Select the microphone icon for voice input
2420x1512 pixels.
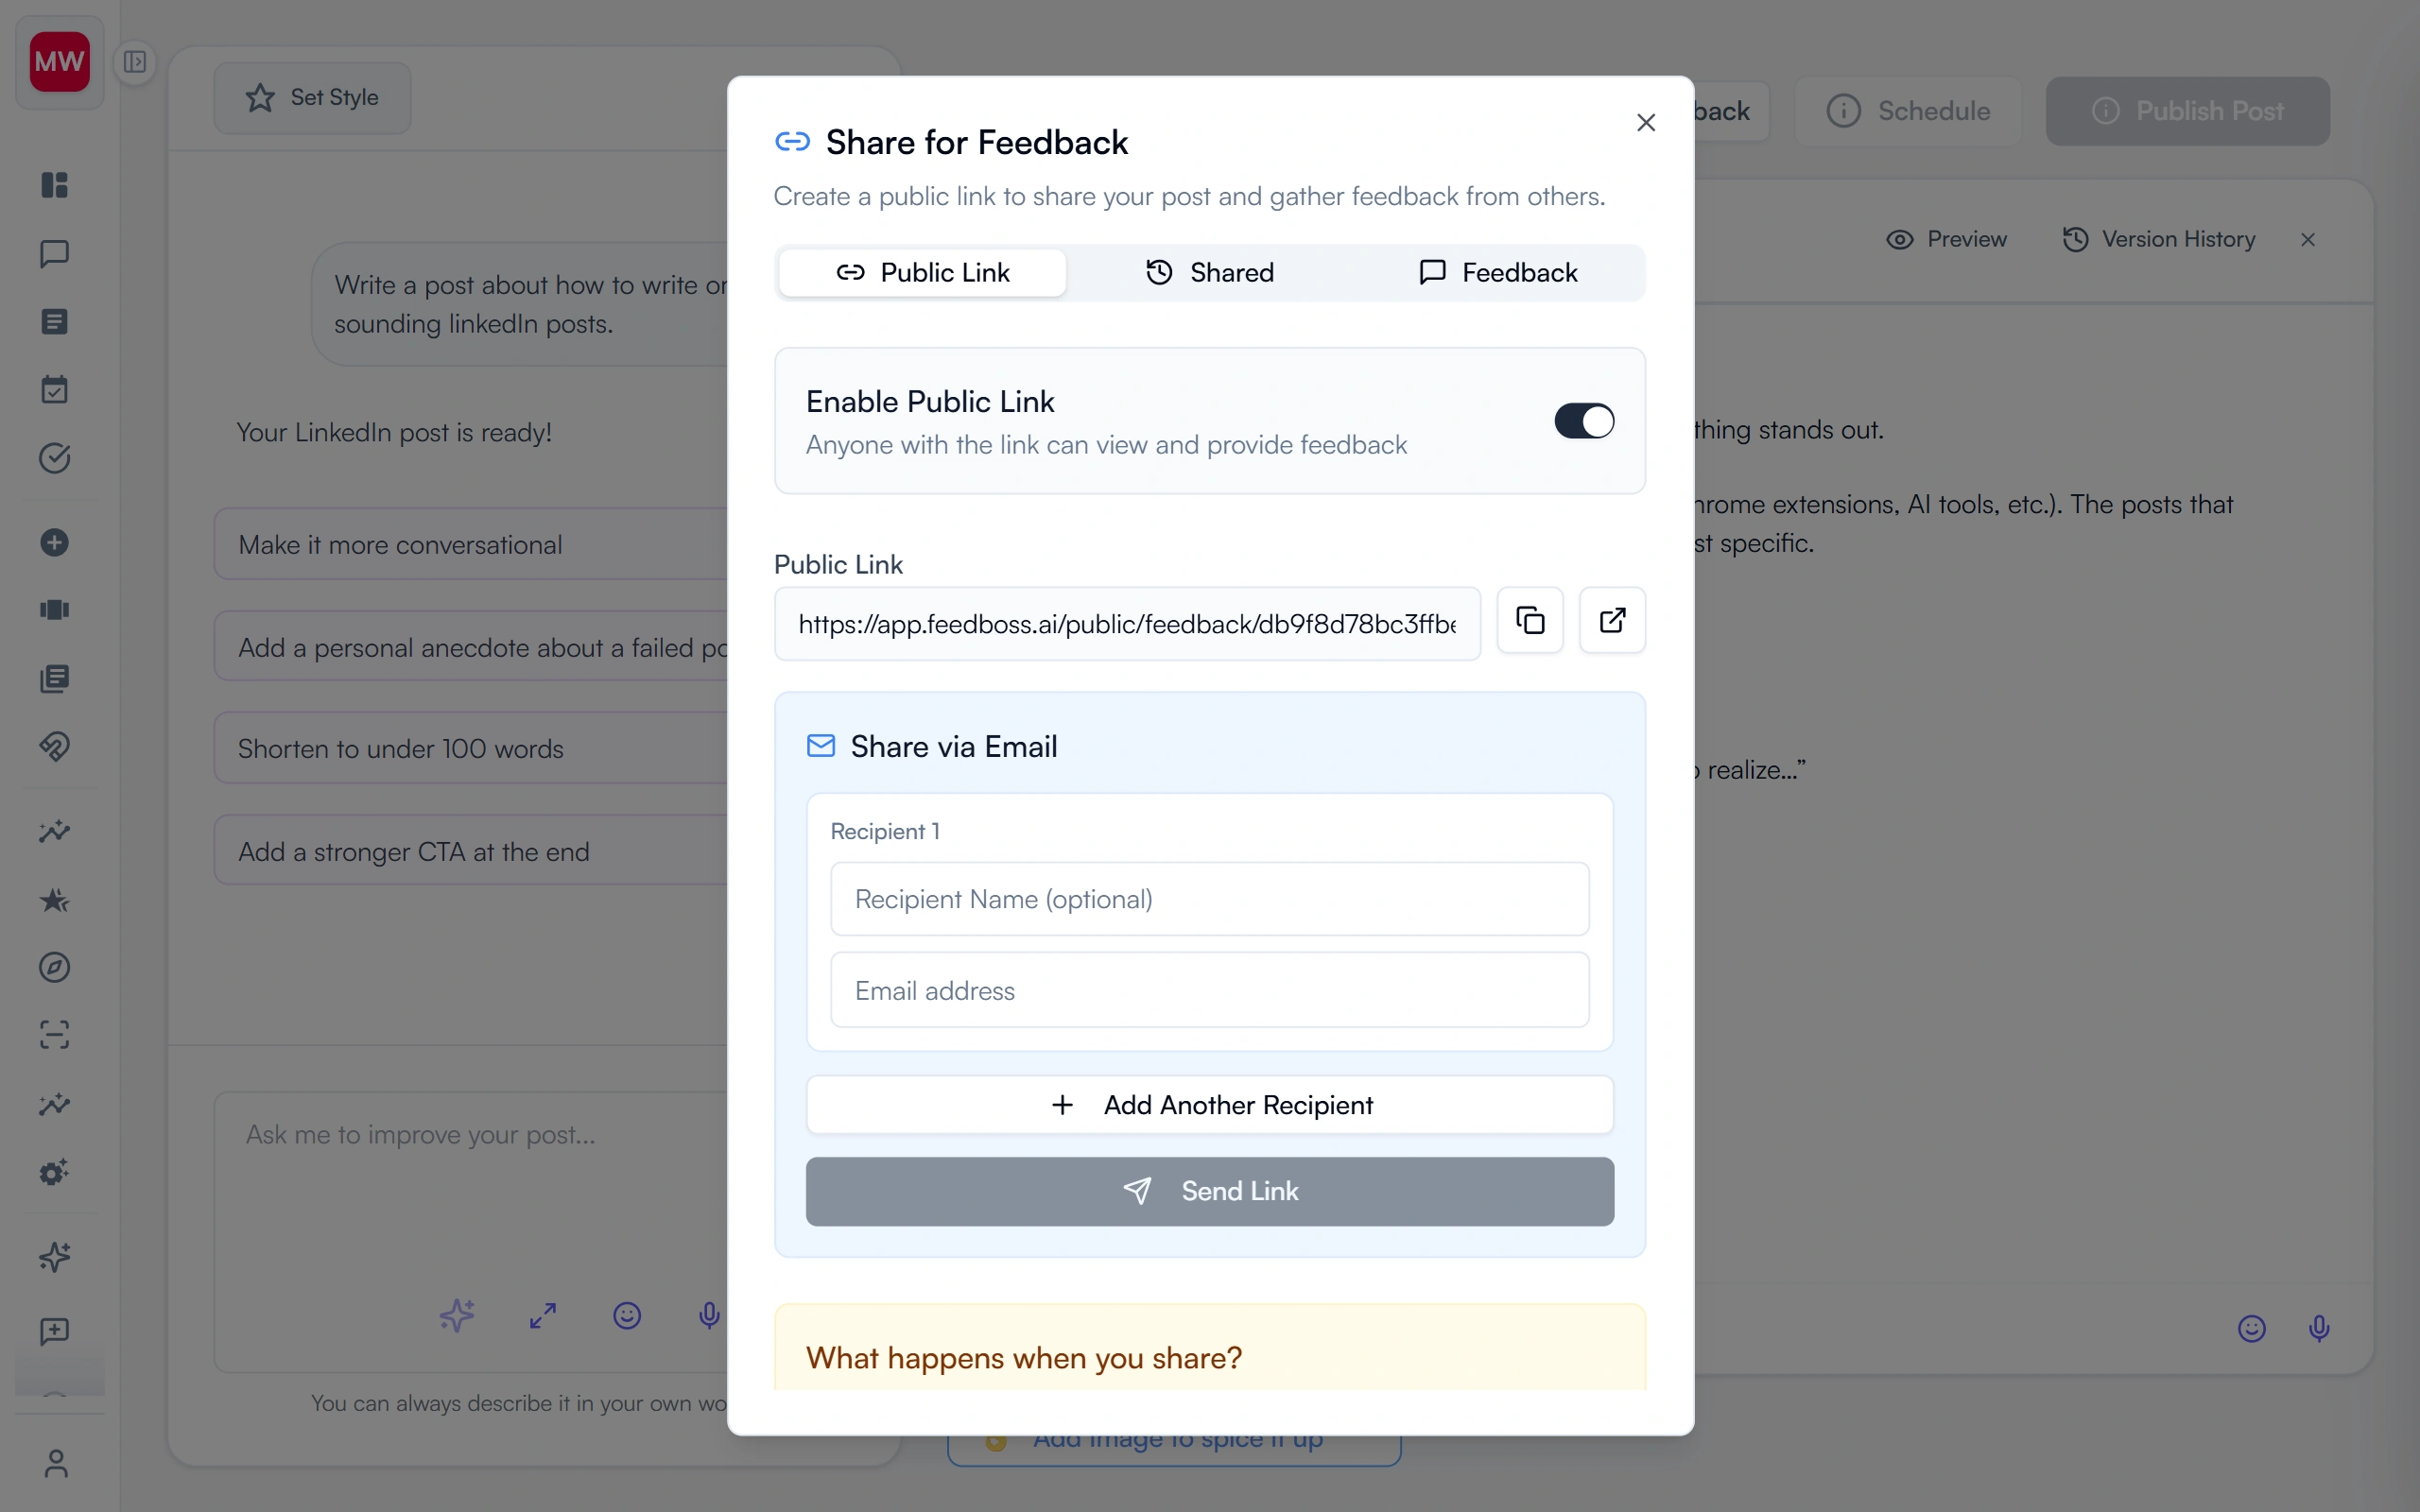[709, 1315]
